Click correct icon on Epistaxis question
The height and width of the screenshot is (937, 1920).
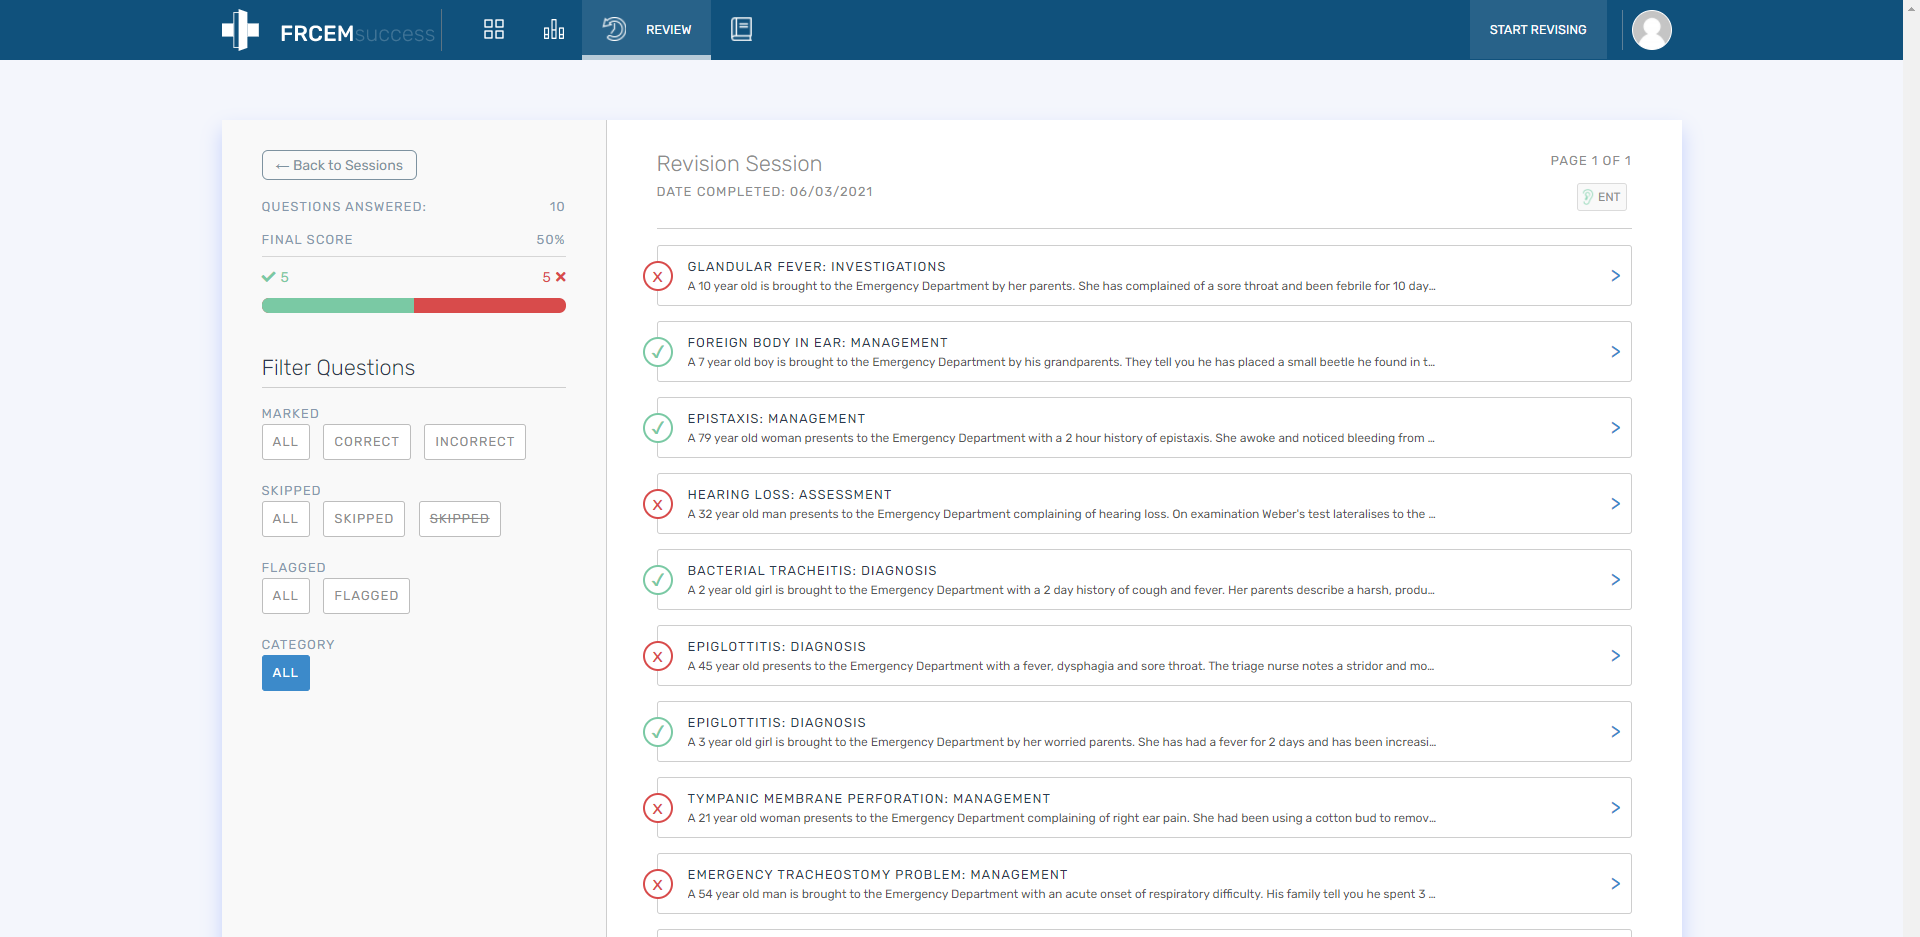(658, 428)
